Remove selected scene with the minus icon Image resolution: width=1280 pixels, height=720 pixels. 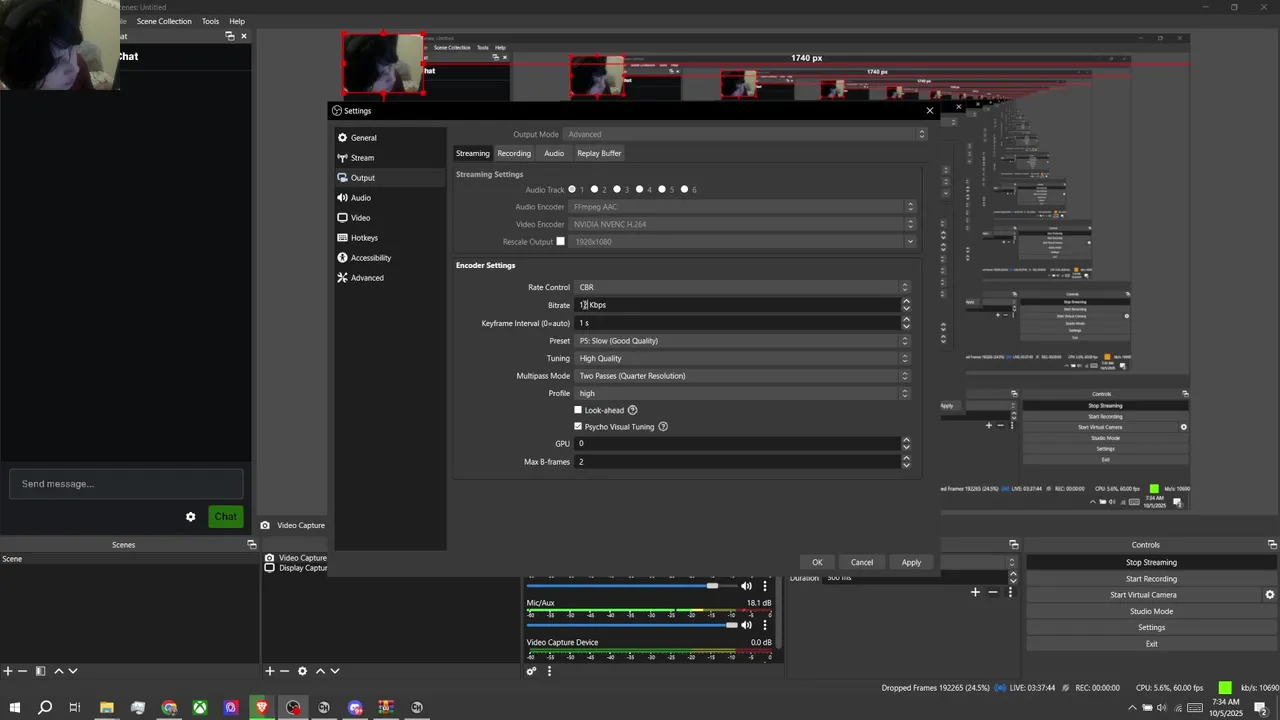(23, 671)
